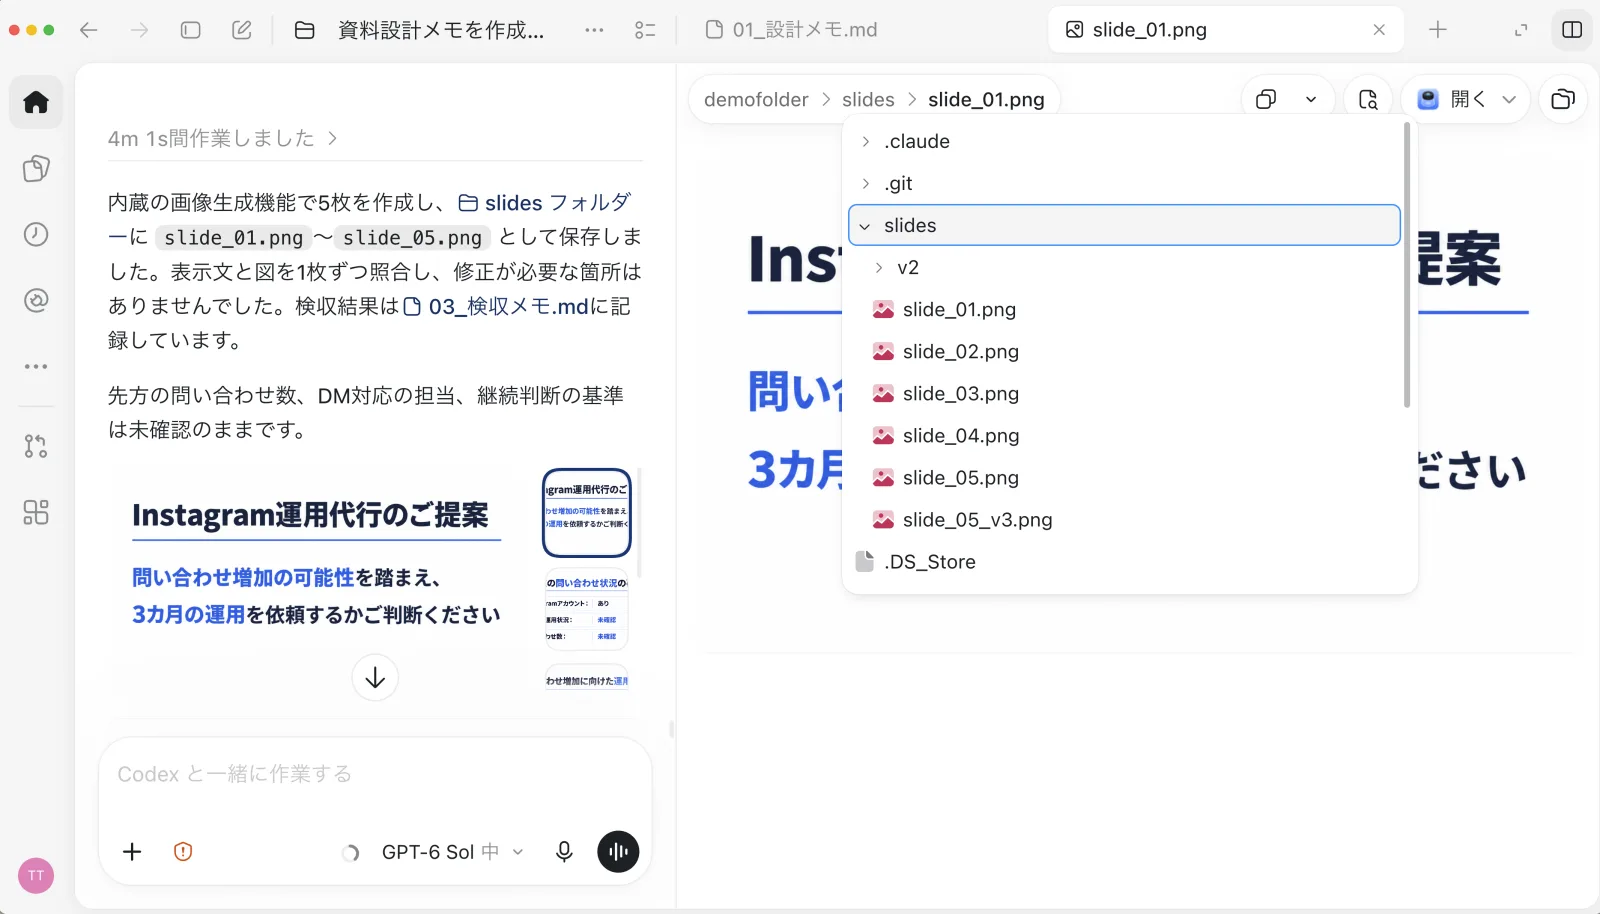Add attachment with plus button
Image resolution: width=1600 pixels, height=914 pixels.
tap(132, 852)
